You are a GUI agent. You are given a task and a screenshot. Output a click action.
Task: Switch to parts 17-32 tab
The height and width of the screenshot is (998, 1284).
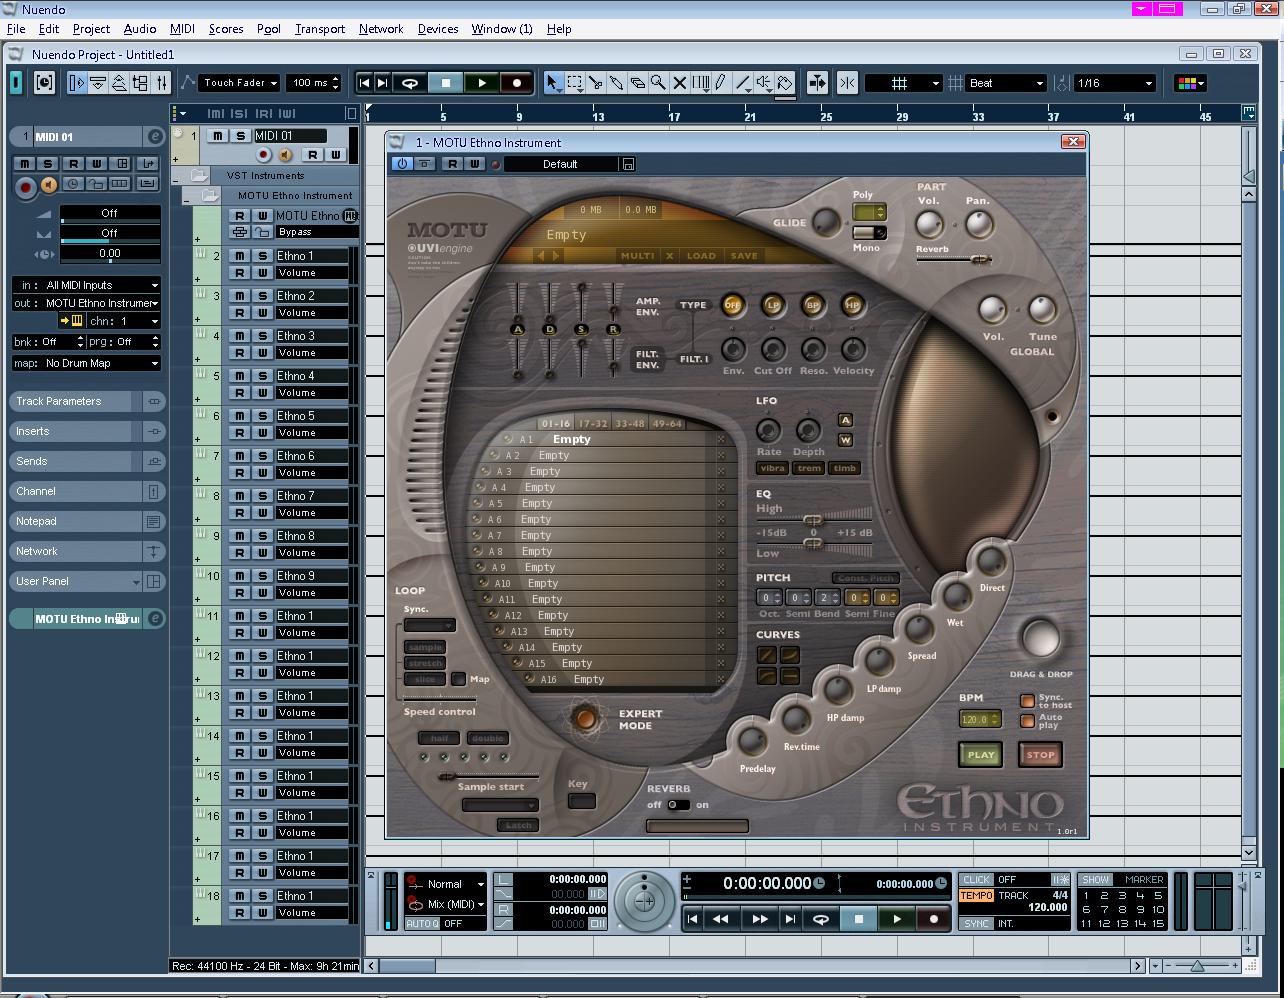click(x=593, y=423)
